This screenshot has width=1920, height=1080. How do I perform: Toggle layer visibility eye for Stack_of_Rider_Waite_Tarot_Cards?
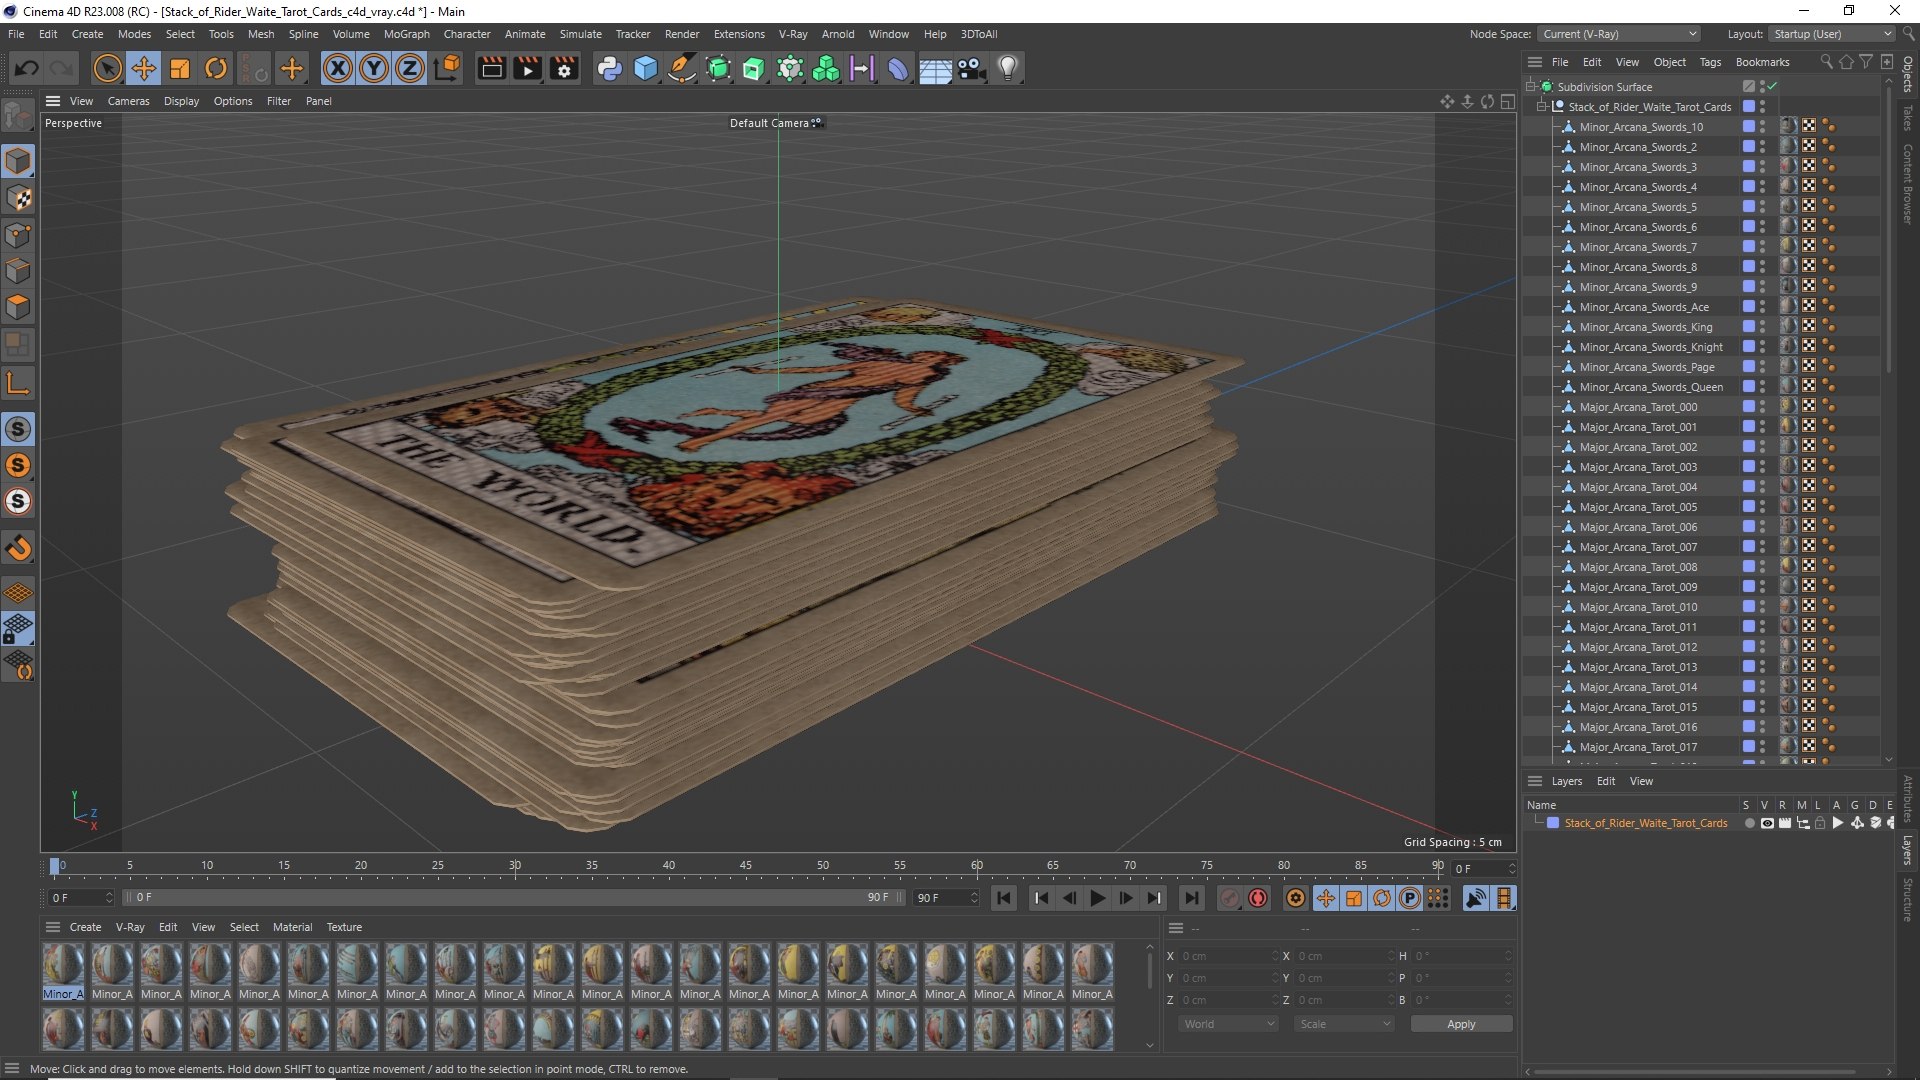pos(1767,823)
